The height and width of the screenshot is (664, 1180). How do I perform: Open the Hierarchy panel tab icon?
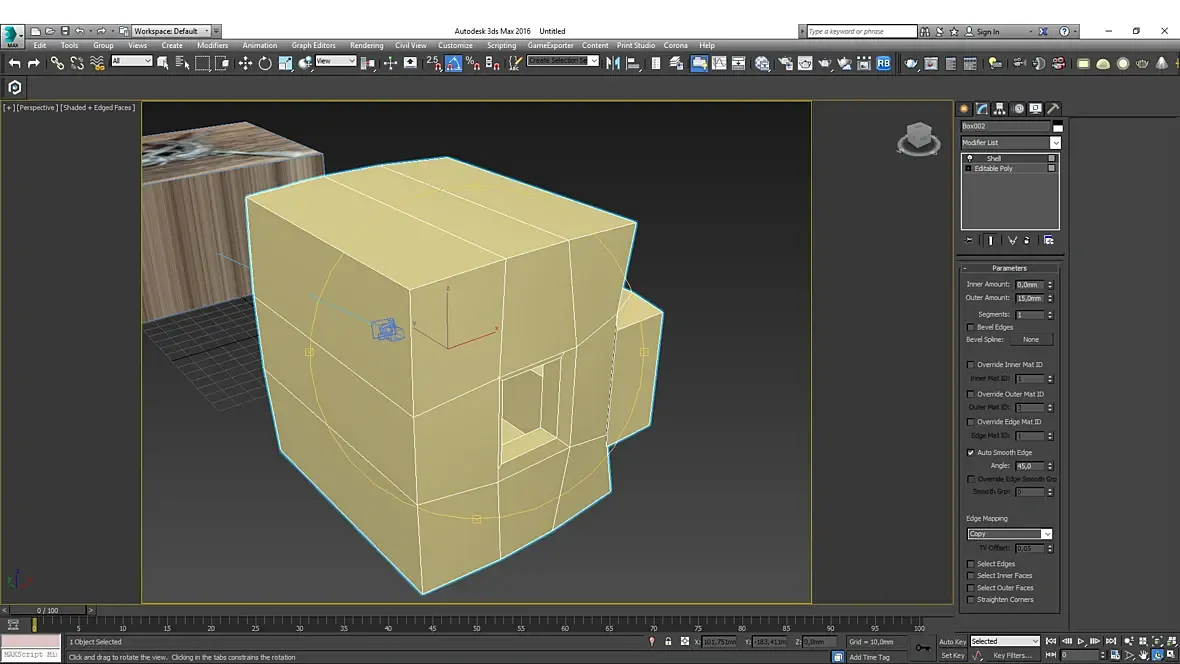pyautogui.click(x=1000, y=109)
